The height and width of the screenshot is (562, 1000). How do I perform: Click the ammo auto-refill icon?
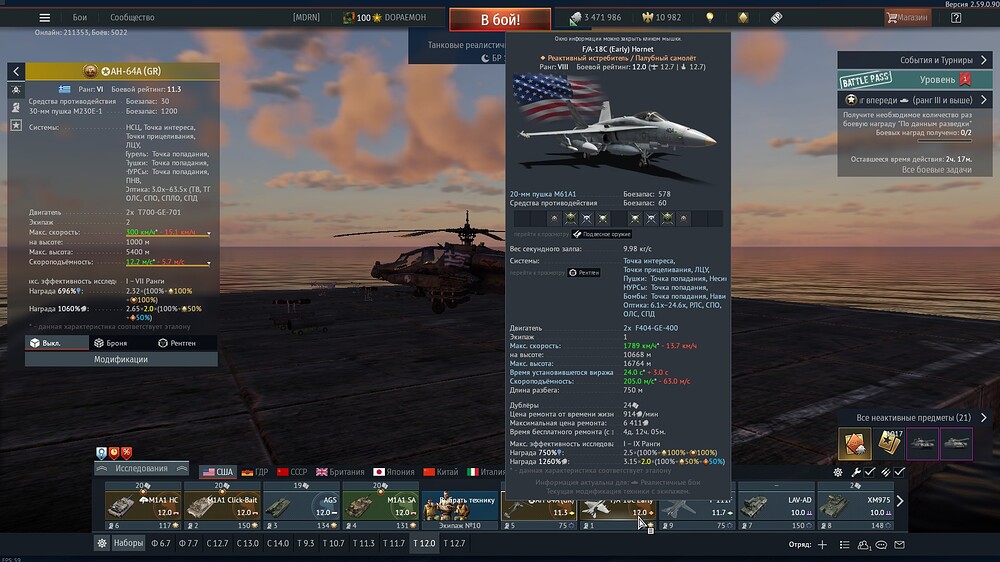click(885, 472)
